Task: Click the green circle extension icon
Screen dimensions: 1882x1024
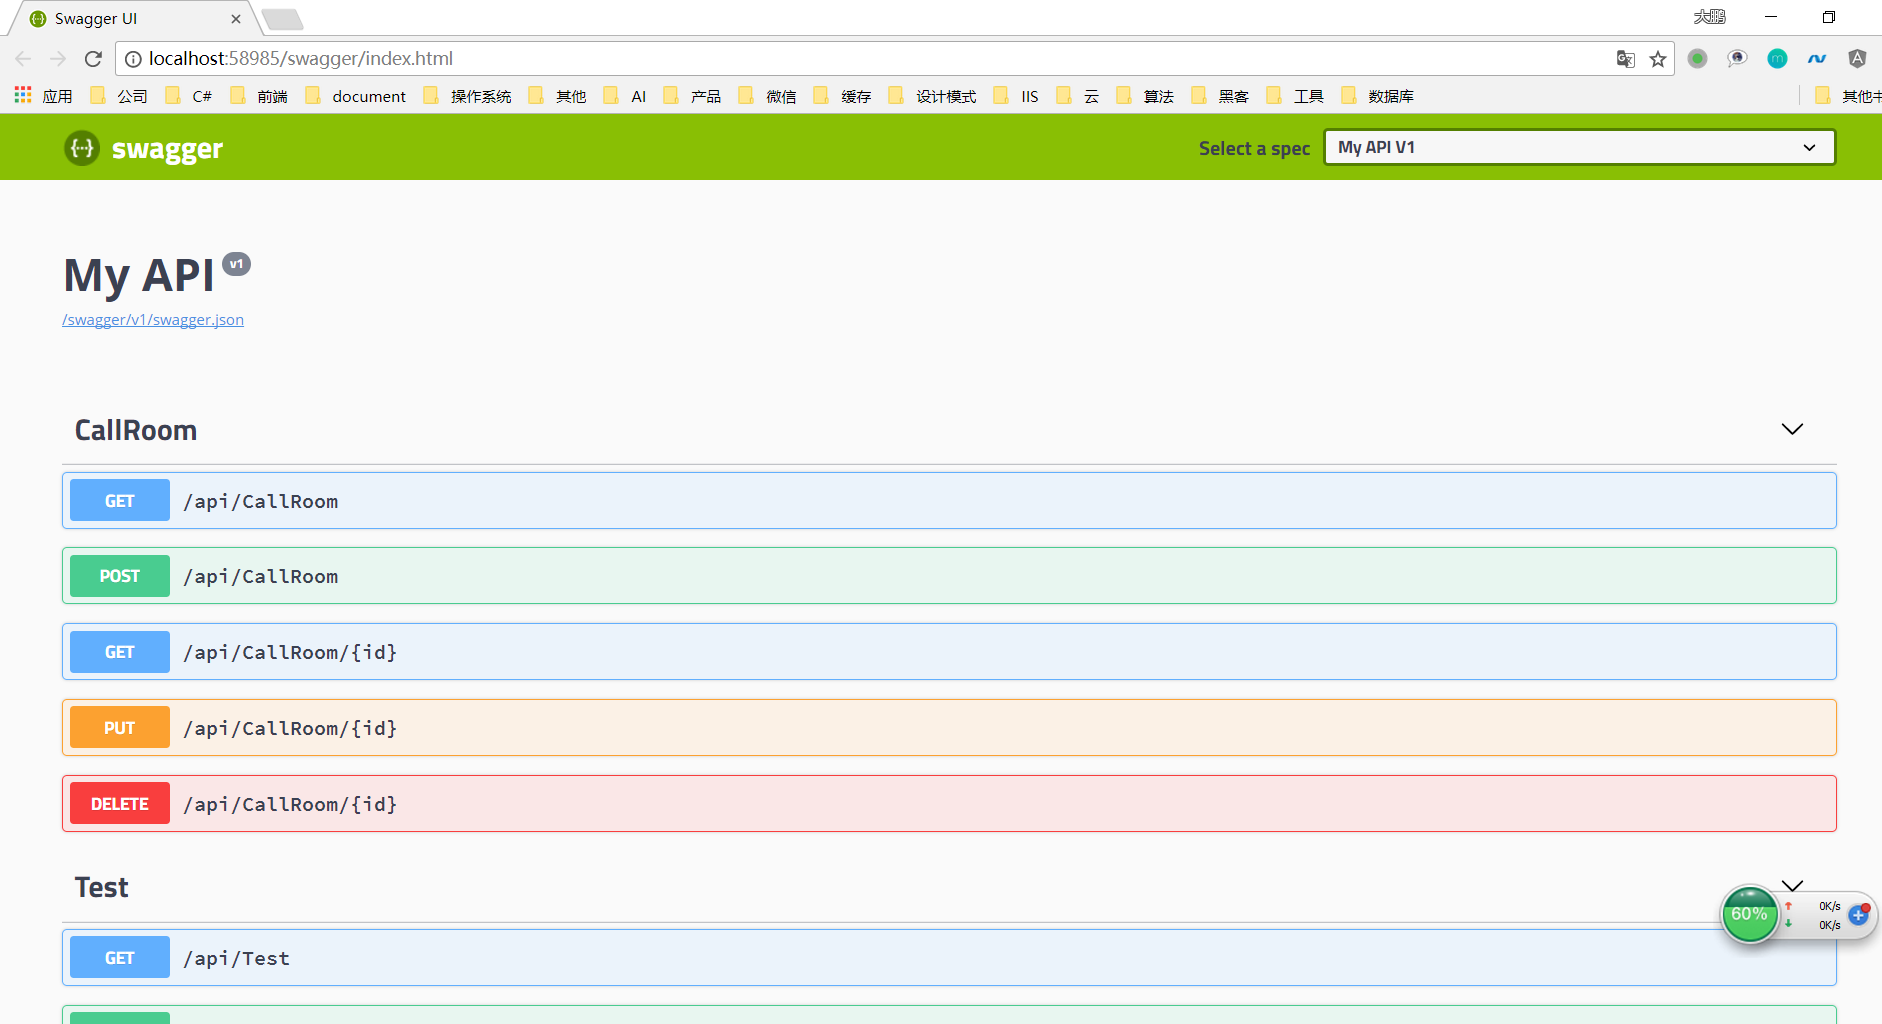Action: pos(1697,59)
